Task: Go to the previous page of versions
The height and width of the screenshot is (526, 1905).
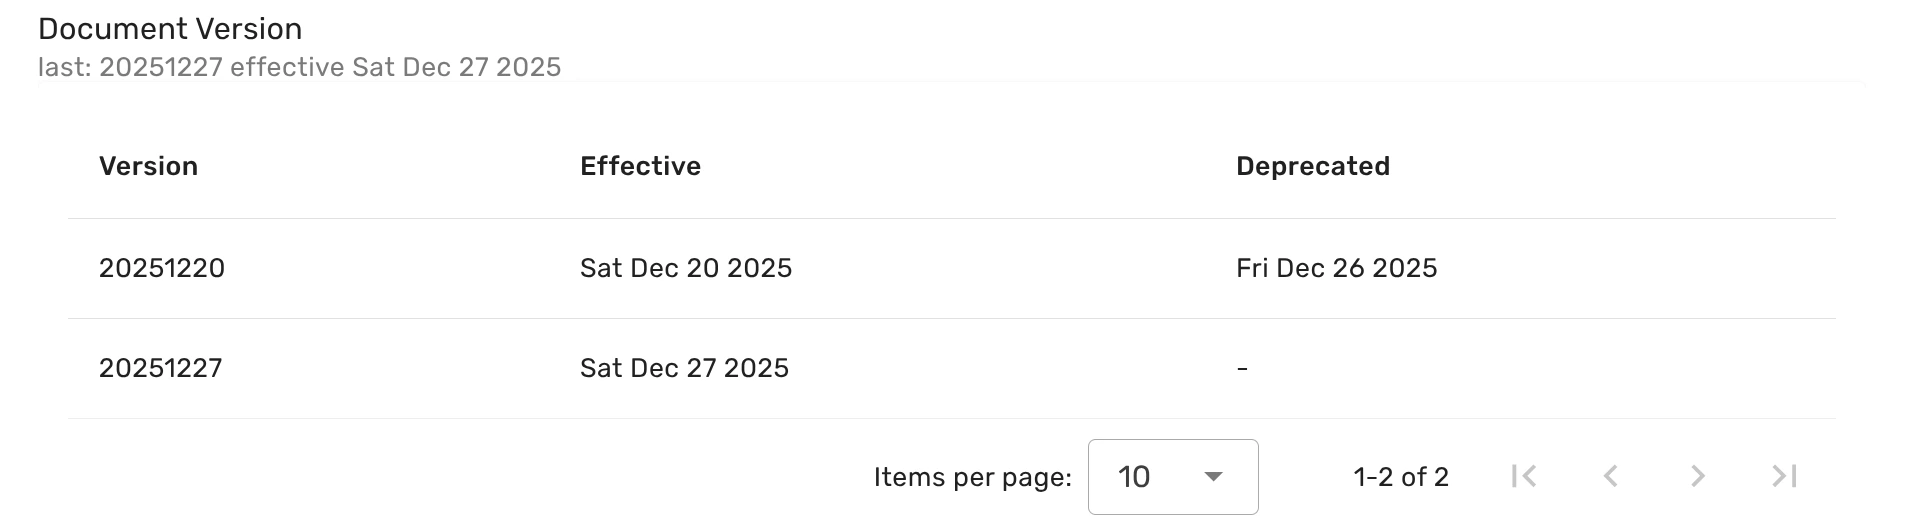Action: pyautogui.click(x=1610, y=477)
